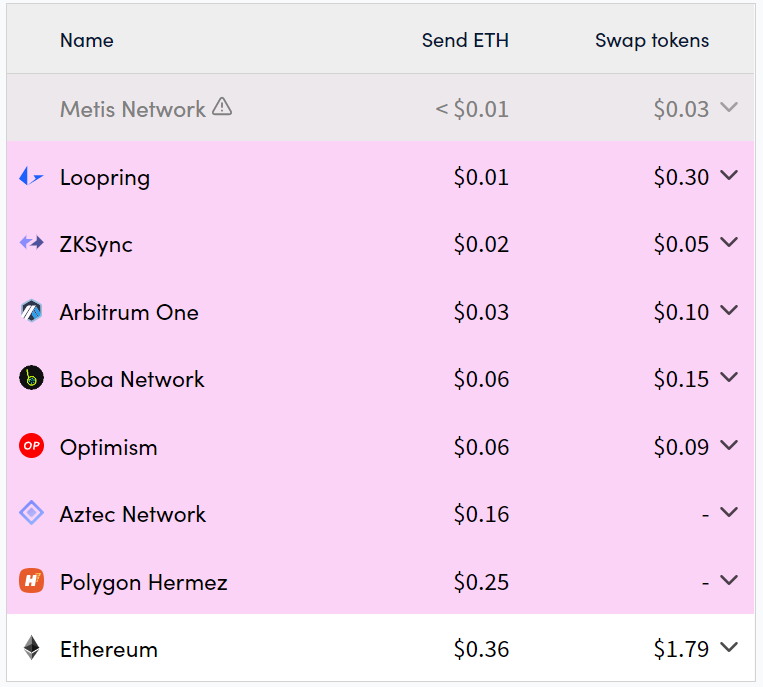Expand the ZKSync row details
Image resolution: width=763 pixels, height=687 pixels.
click(x=729, y=243)
